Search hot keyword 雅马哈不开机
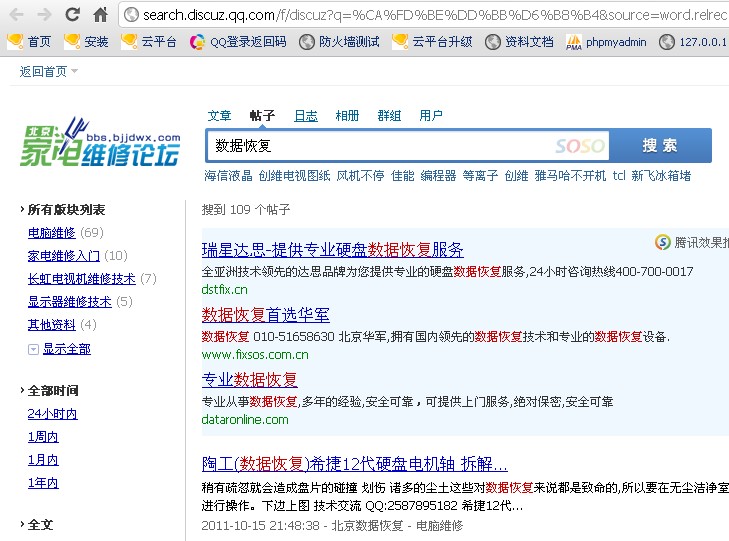 tap(570, 176)
